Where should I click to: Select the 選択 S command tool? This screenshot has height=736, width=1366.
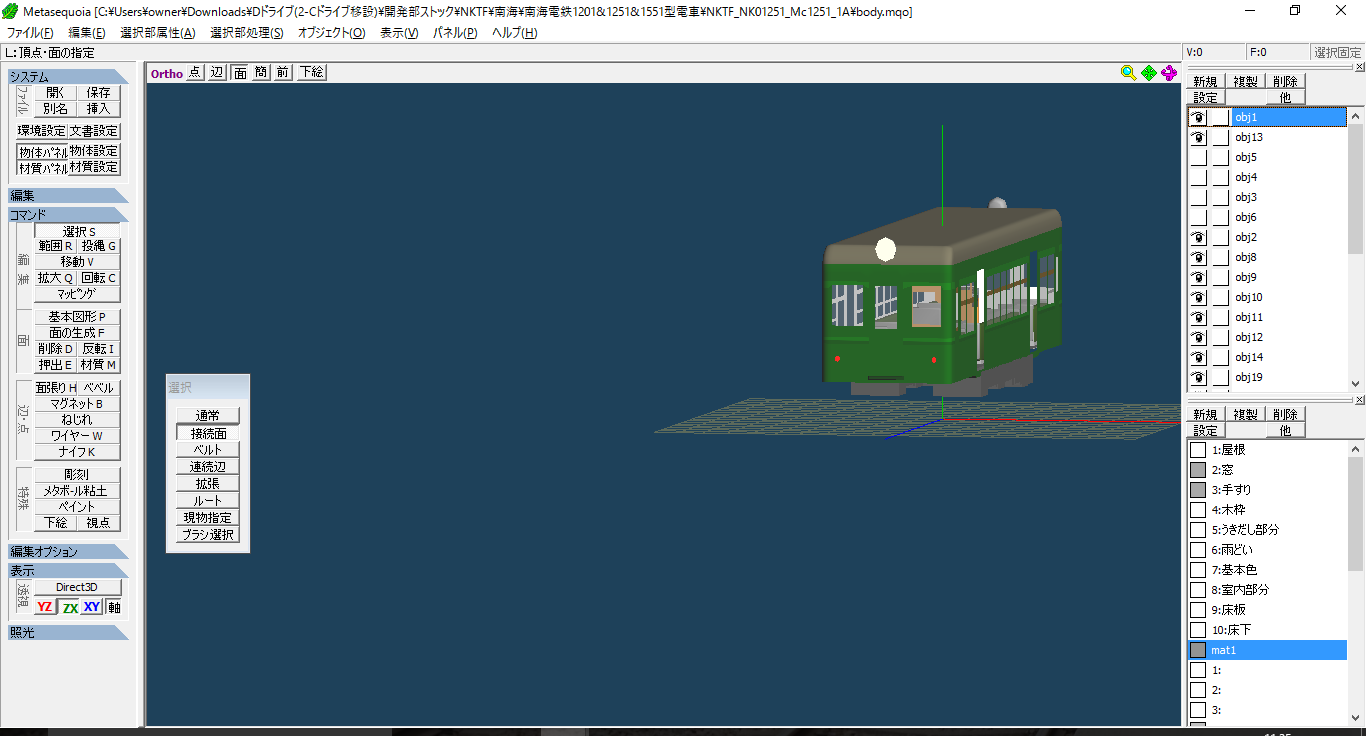(78, 231)
